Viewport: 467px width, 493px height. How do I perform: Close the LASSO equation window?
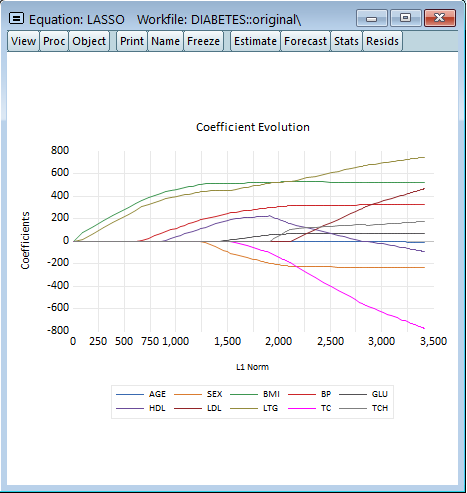pyautogui.click(x=440, y=18)
